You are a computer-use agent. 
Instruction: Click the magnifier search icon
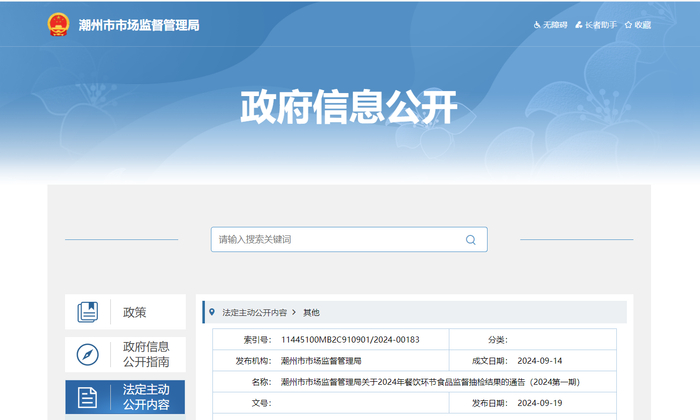pos(471,240)
